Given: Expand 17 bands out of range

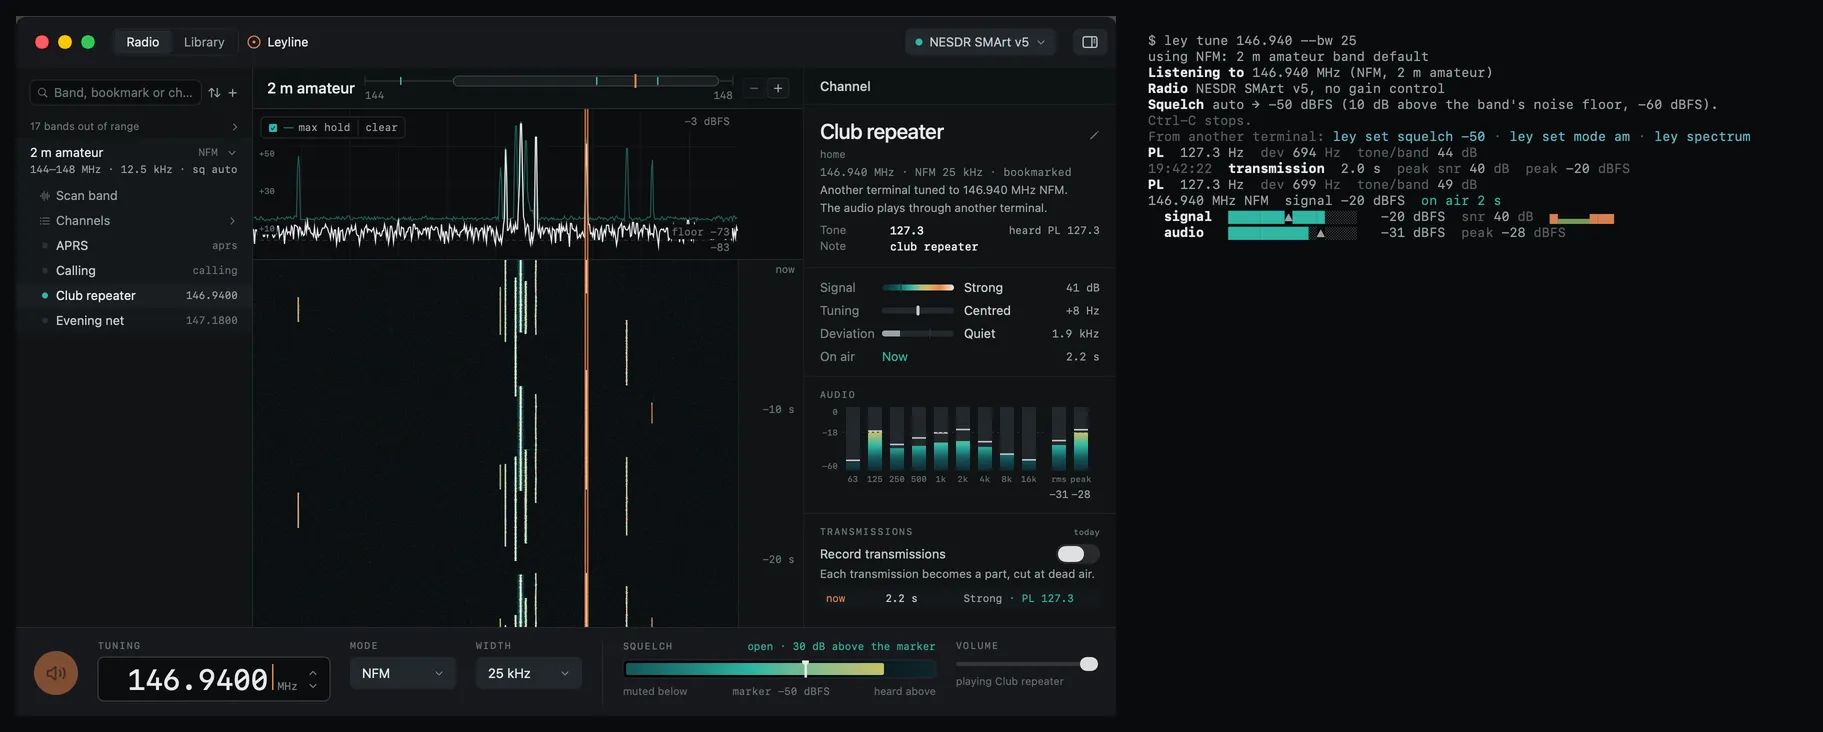Looking at the screenshot, I should tap(134, 127).
